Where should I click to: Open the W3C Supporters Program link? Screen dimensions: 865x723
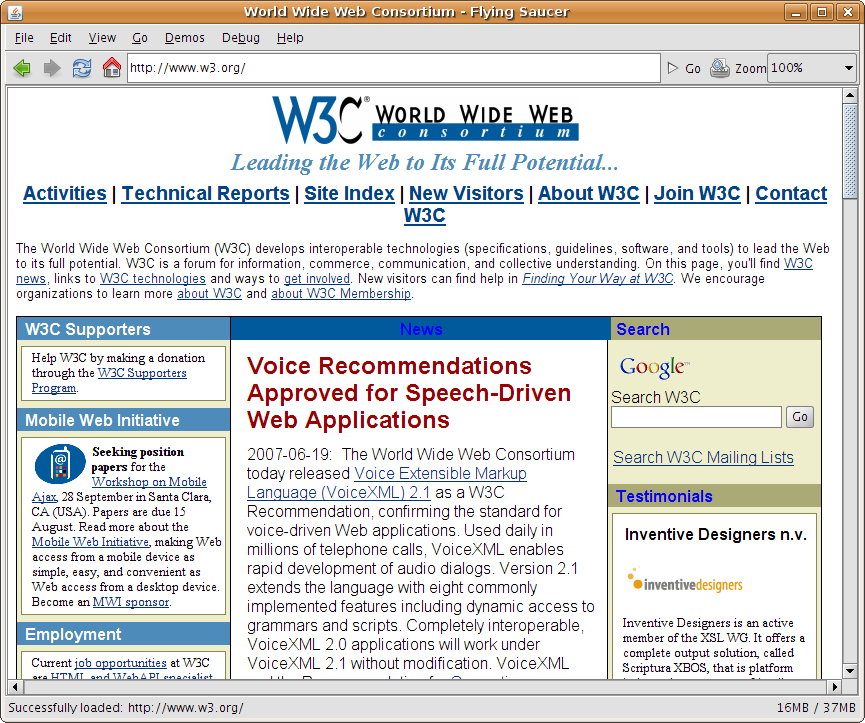coord(142,373)
